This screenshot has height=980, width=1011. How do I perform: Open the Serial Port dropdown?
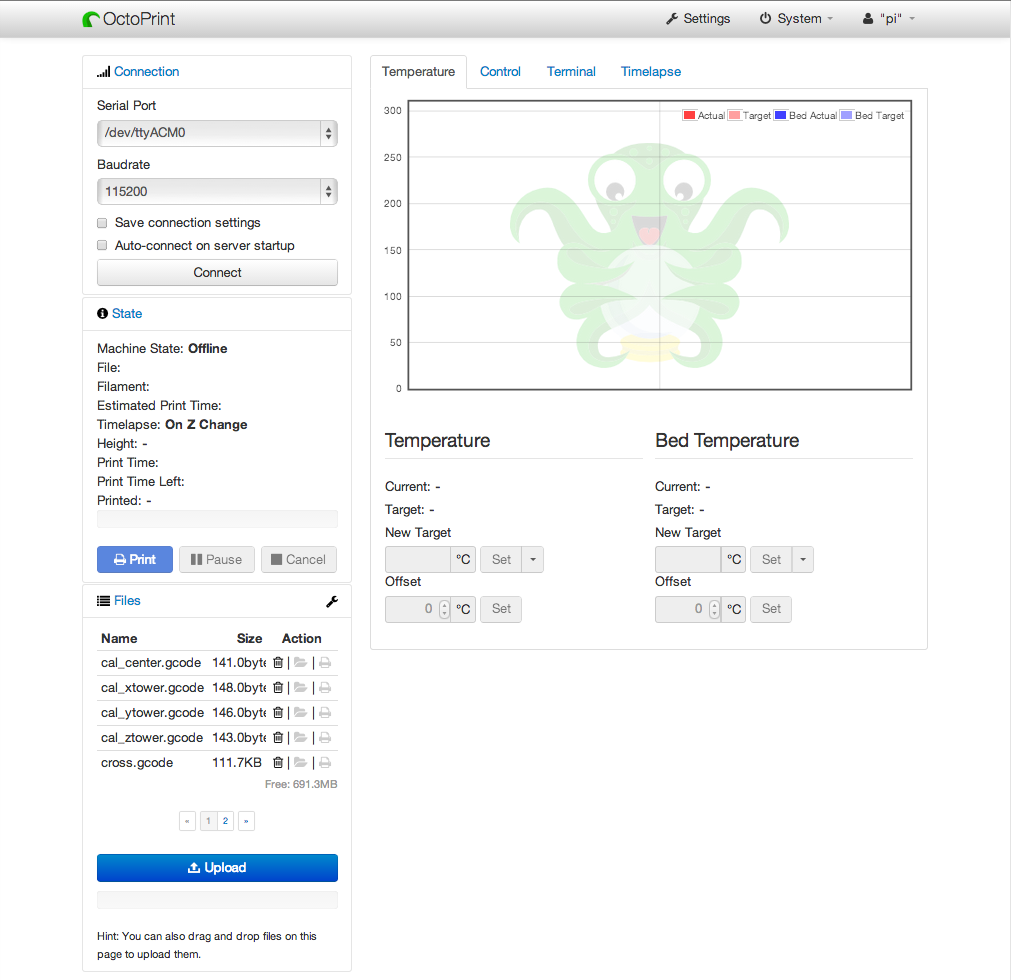[x=217, y=133]
